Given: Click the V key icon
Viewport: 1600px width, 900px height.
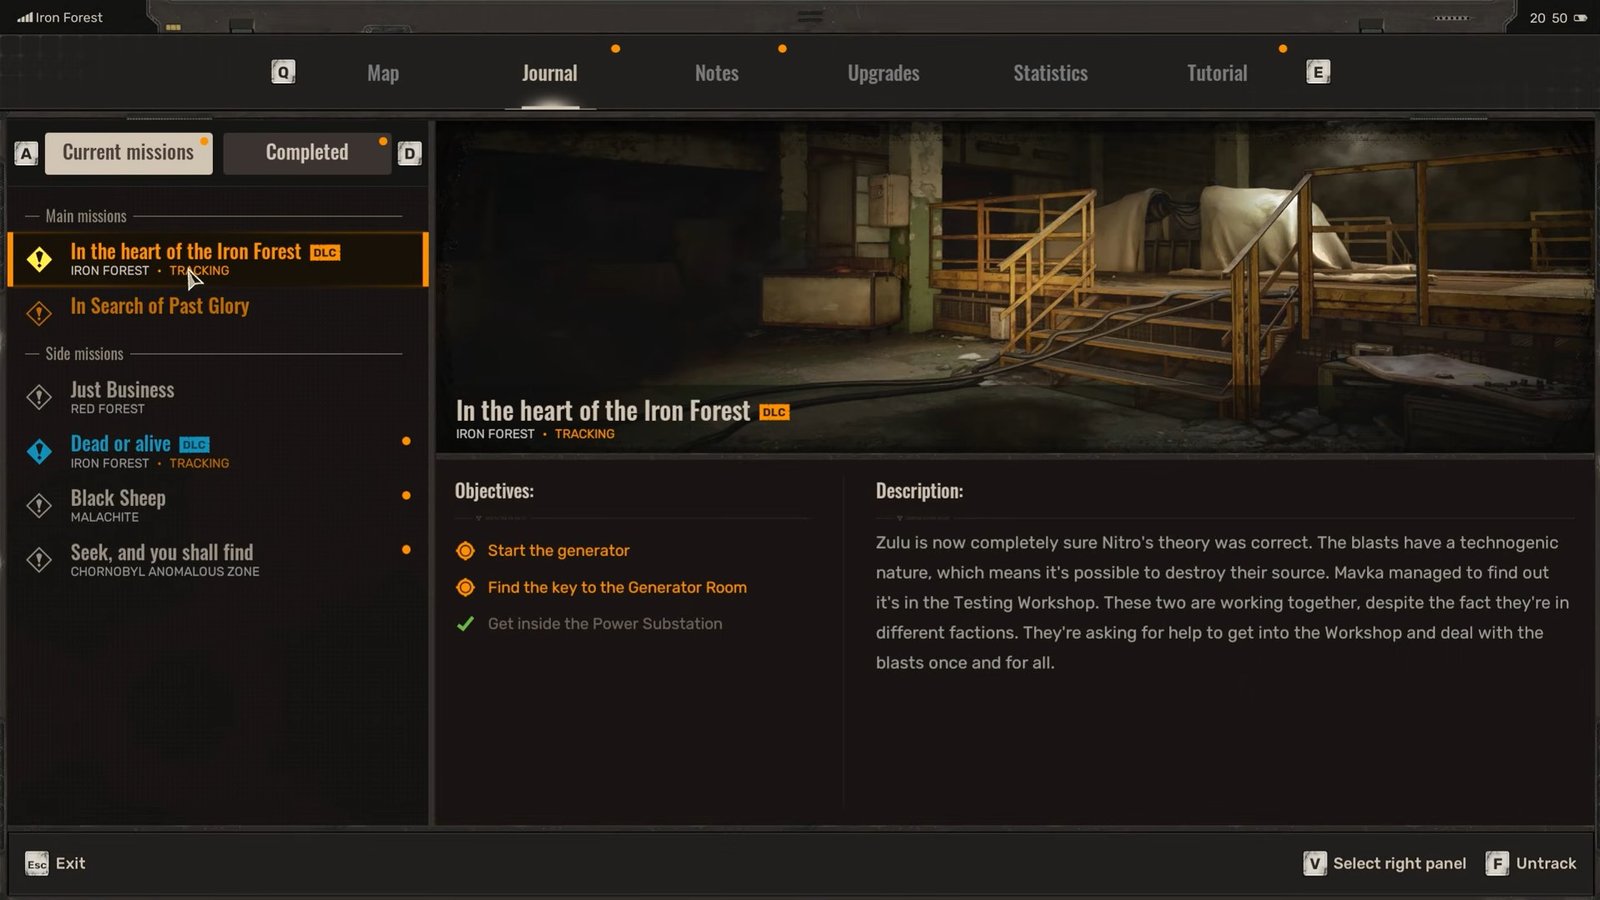Looking at the screenshot, I should pyautogui.click(x=1315, y=863).
